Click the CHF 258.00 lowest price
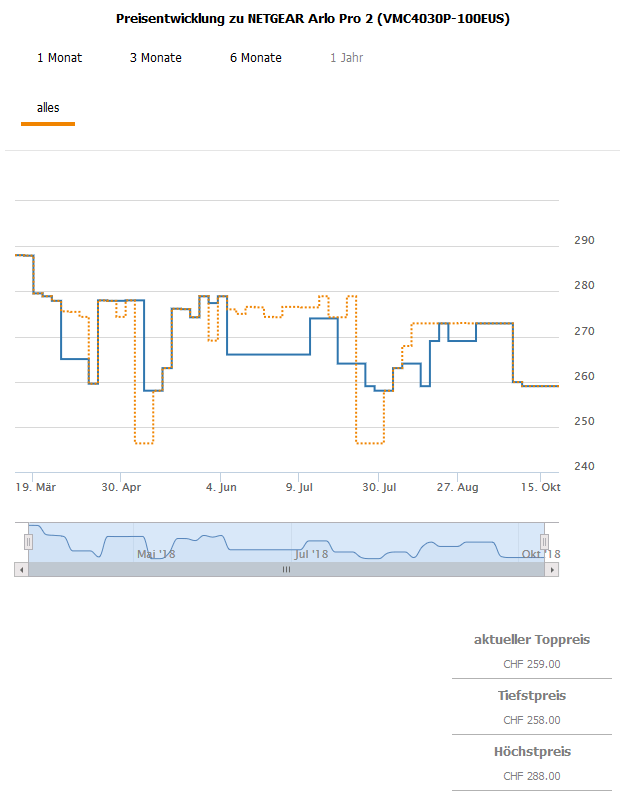 coord(532,721)
